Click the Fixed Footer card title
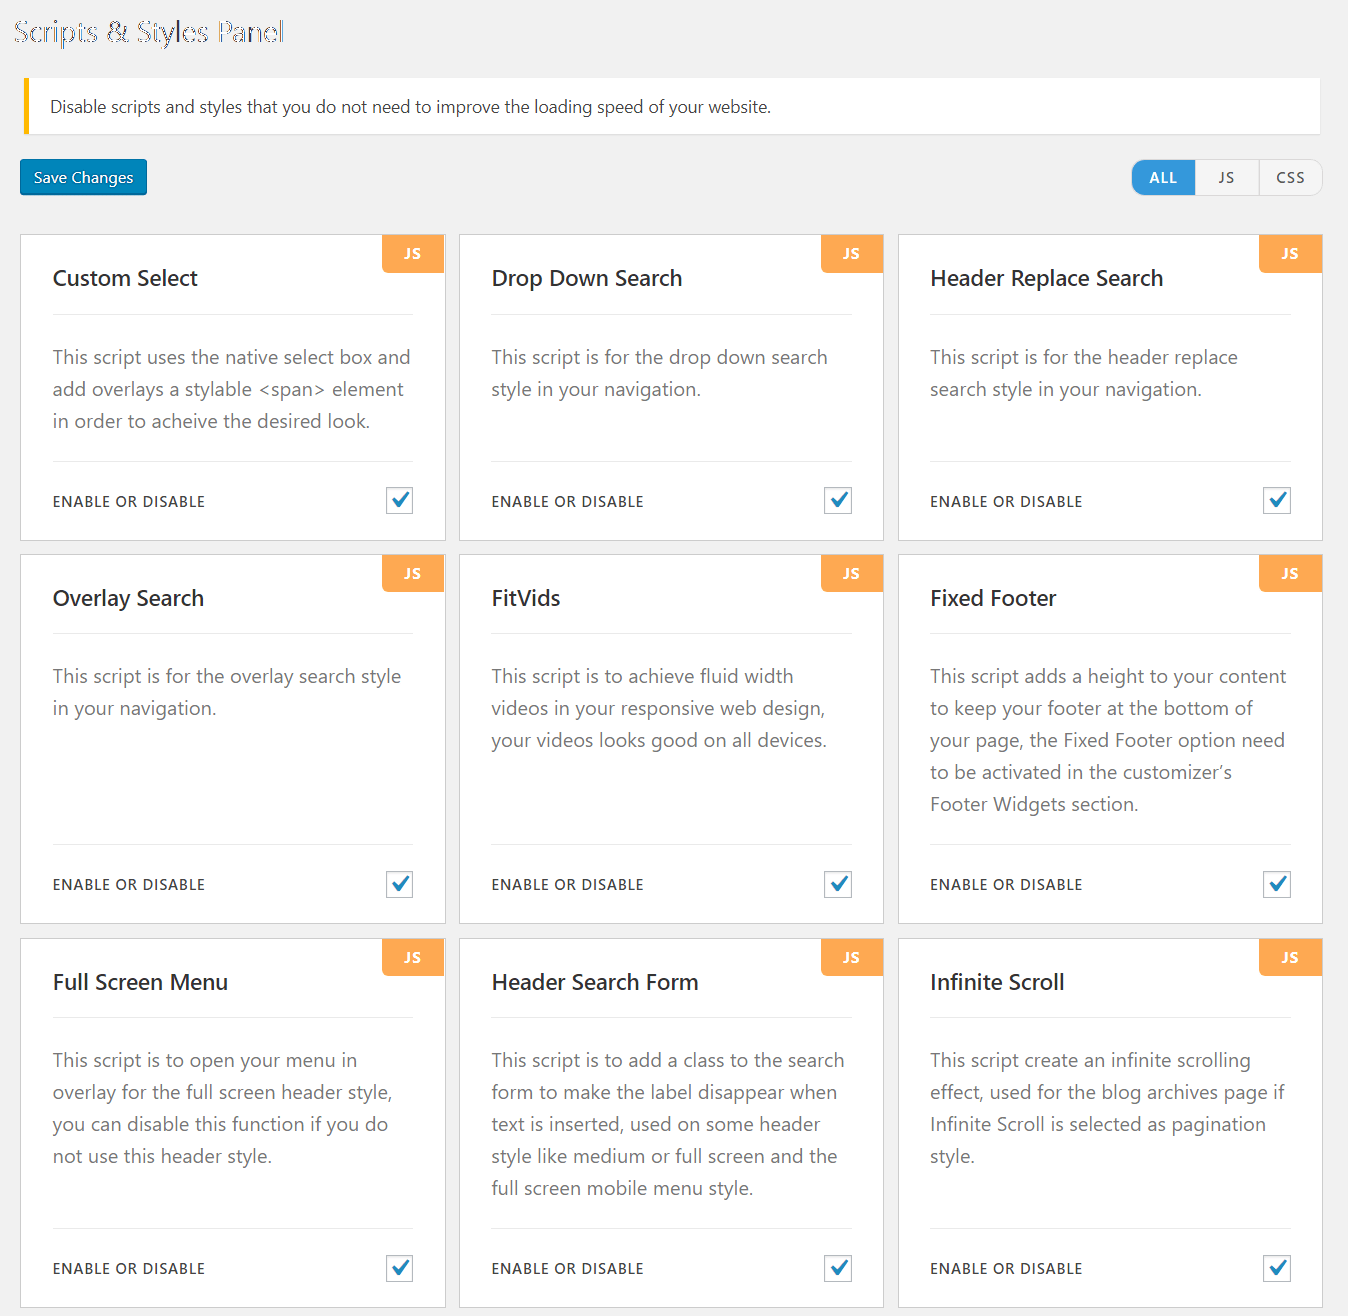This screenshot has height=1316, width=1348. coord(993,598)
